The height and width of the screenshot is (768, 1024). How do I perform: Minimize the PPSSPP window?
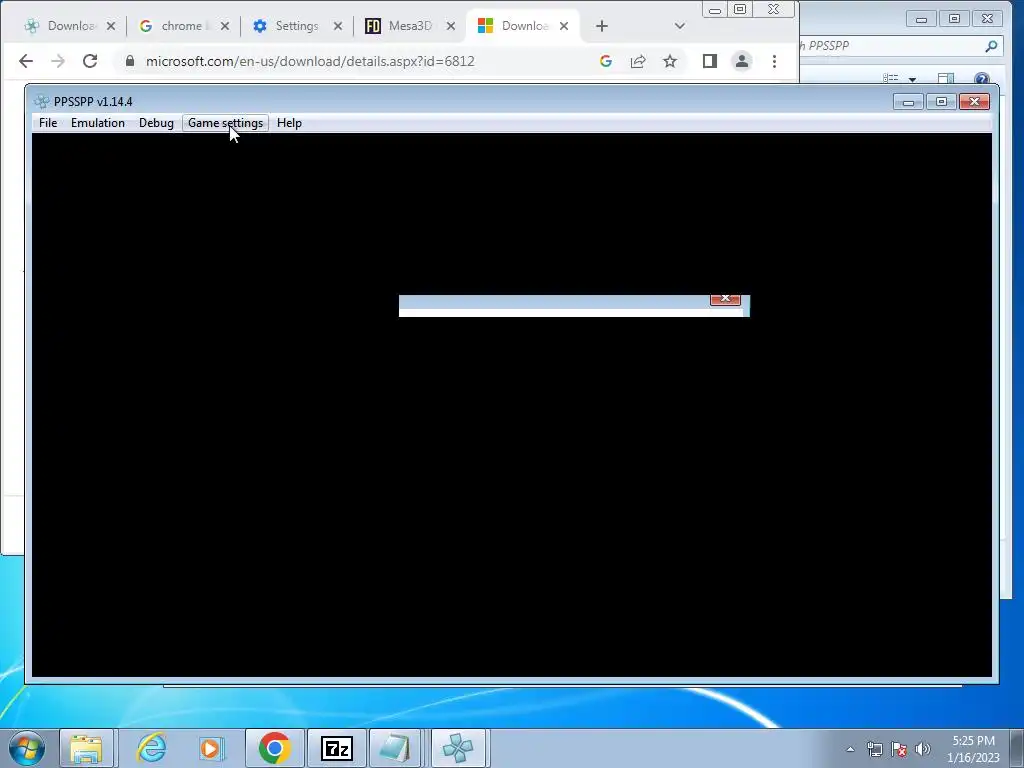(x=908, y=102)
